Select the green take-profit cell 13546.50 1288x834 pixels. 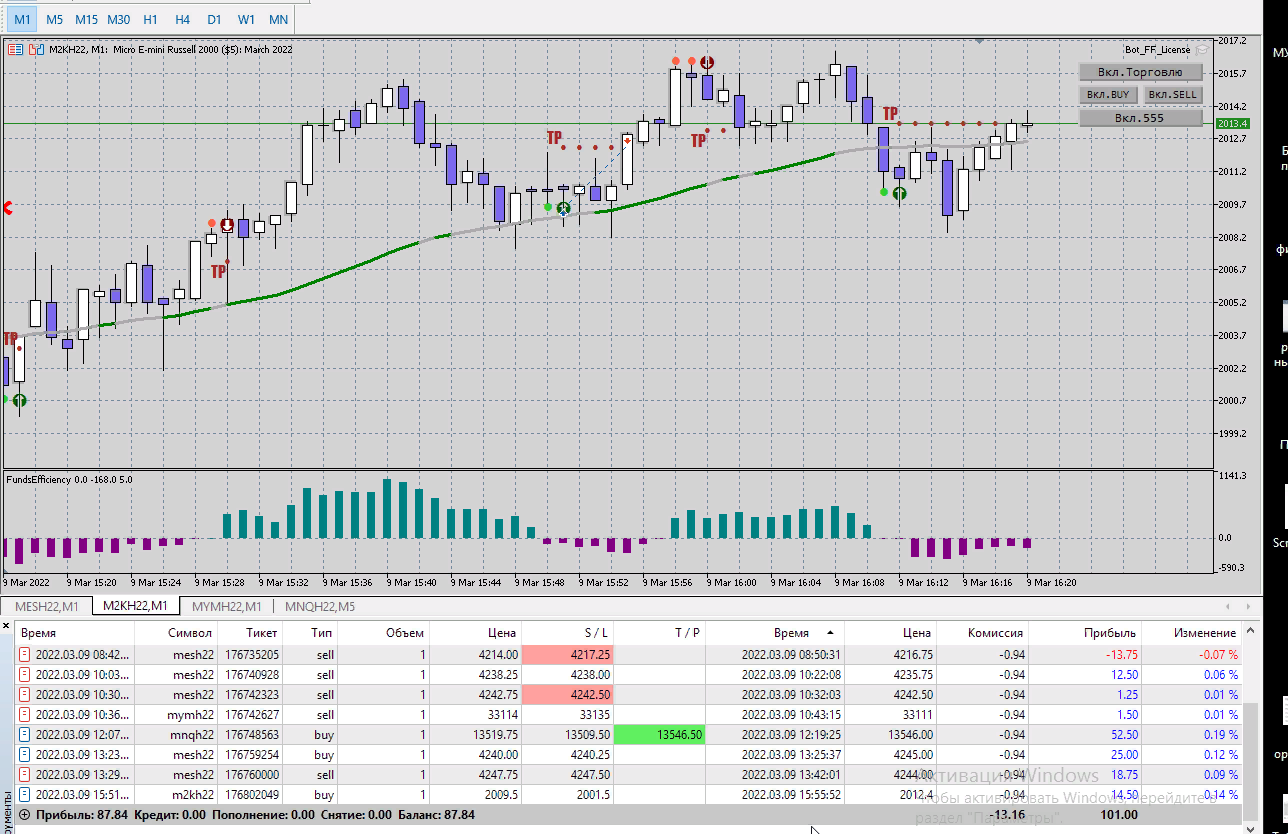[x=660, y=735]
